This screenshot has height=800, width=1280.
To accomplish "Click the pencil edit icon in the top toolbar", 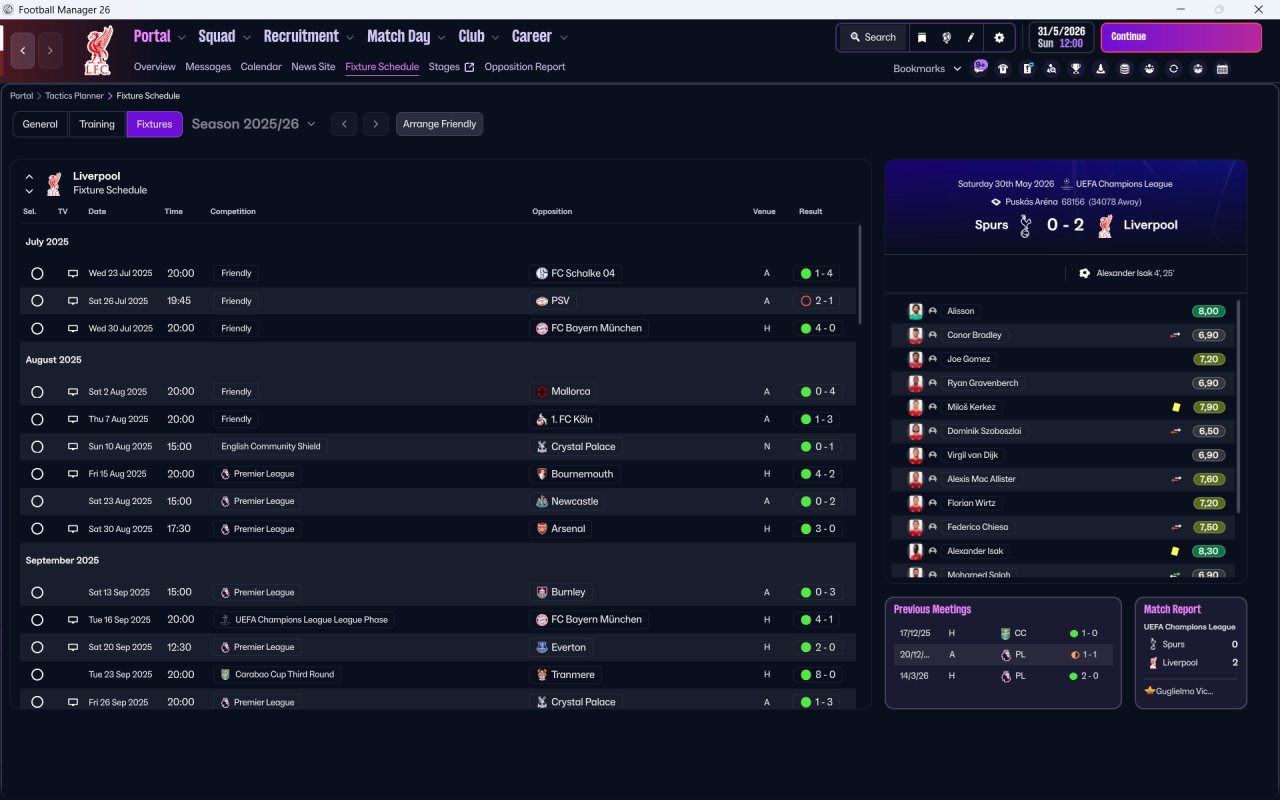I will coord(970,37).
